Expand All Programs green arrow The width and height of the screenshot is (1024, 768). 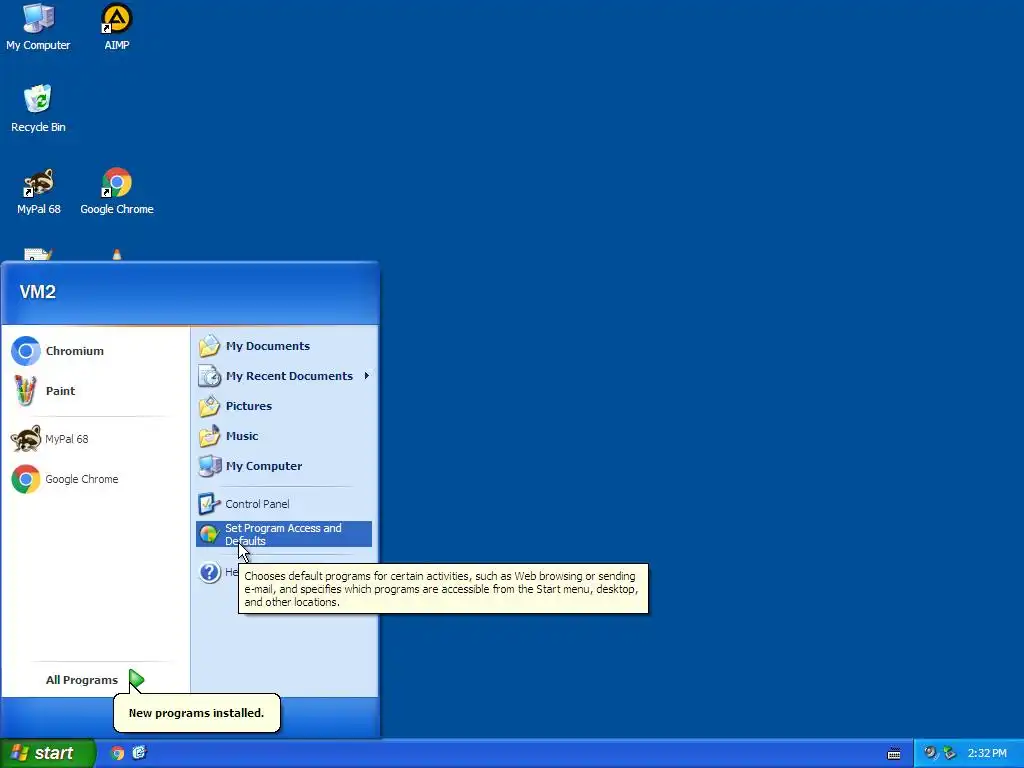pos(136,680)
